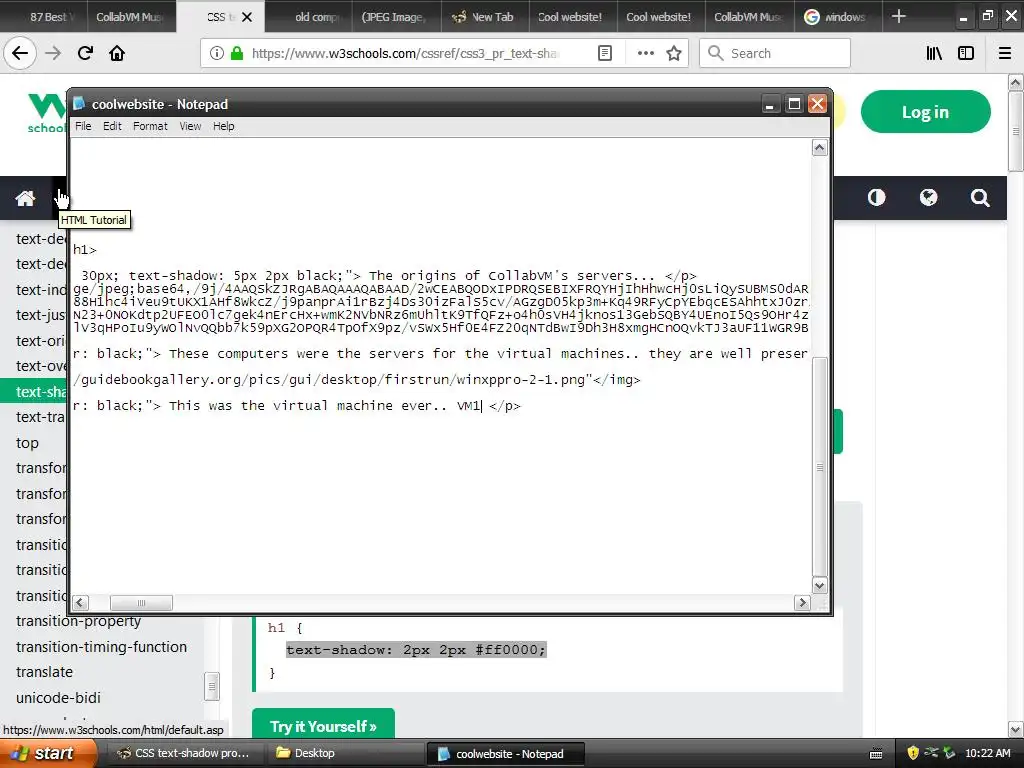Open Notepad Edit menu

click(x=112, y=126)
